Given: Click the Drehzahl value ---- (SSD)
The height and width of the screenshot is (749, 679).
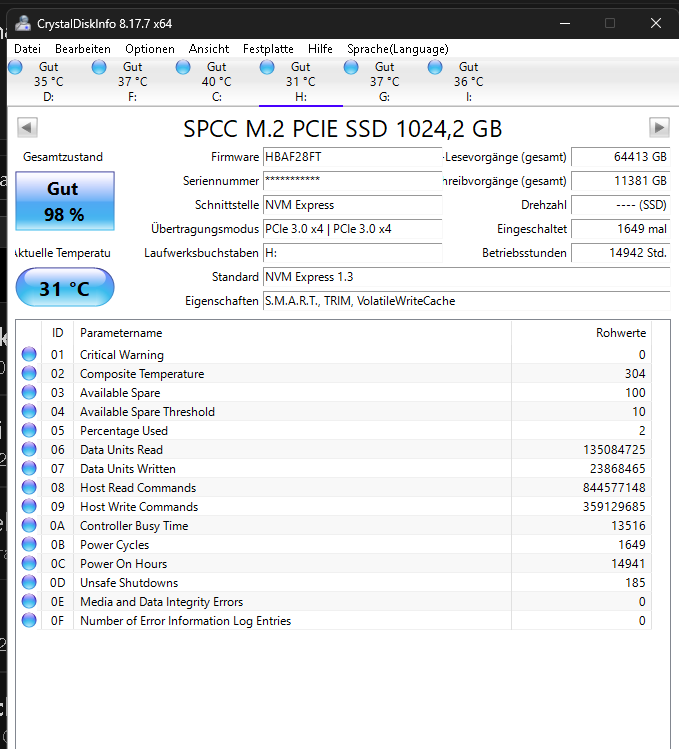Looking at the screenshot, I should click(620, 205).
